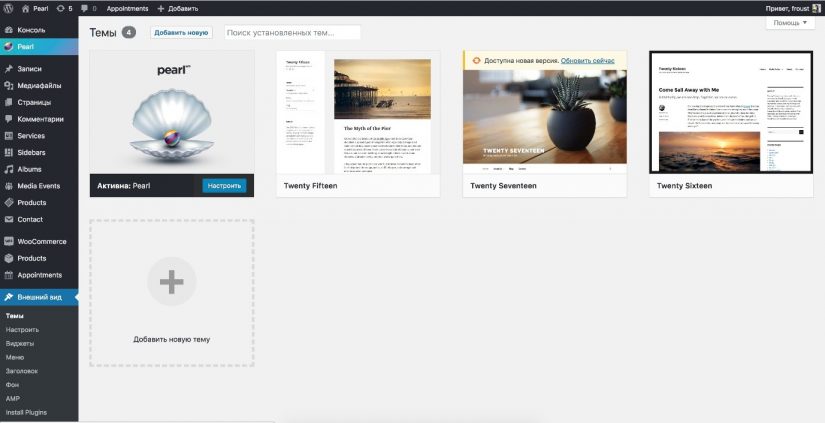Select the Twenty Fifteen theme screenshot

click(x=358, y=113)
